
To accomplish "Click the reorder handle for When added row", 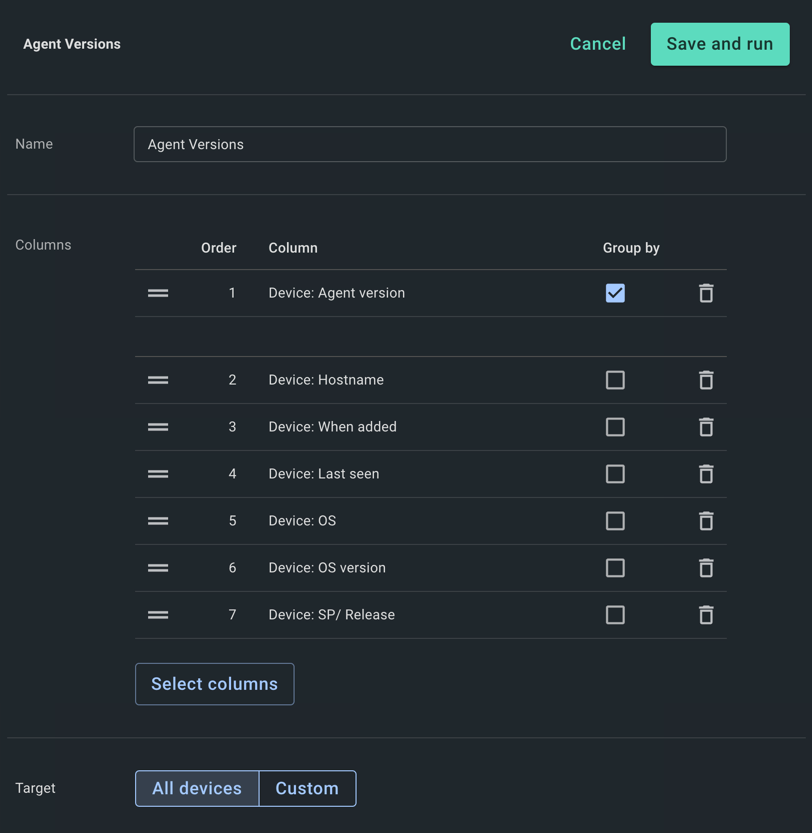I will [x=158, y=427].
